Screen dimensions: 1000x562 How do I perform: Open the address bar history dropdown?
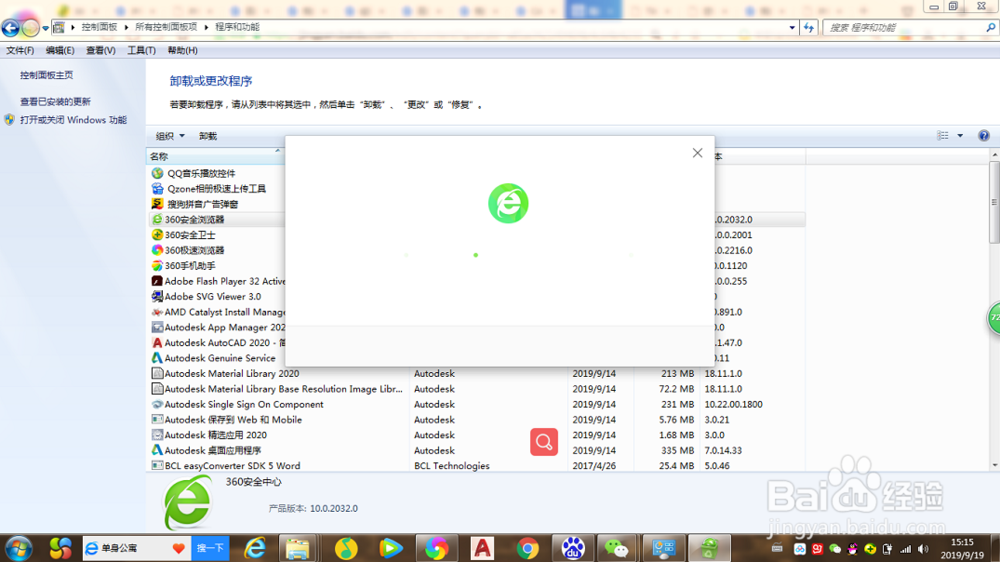tap(792, 27)
